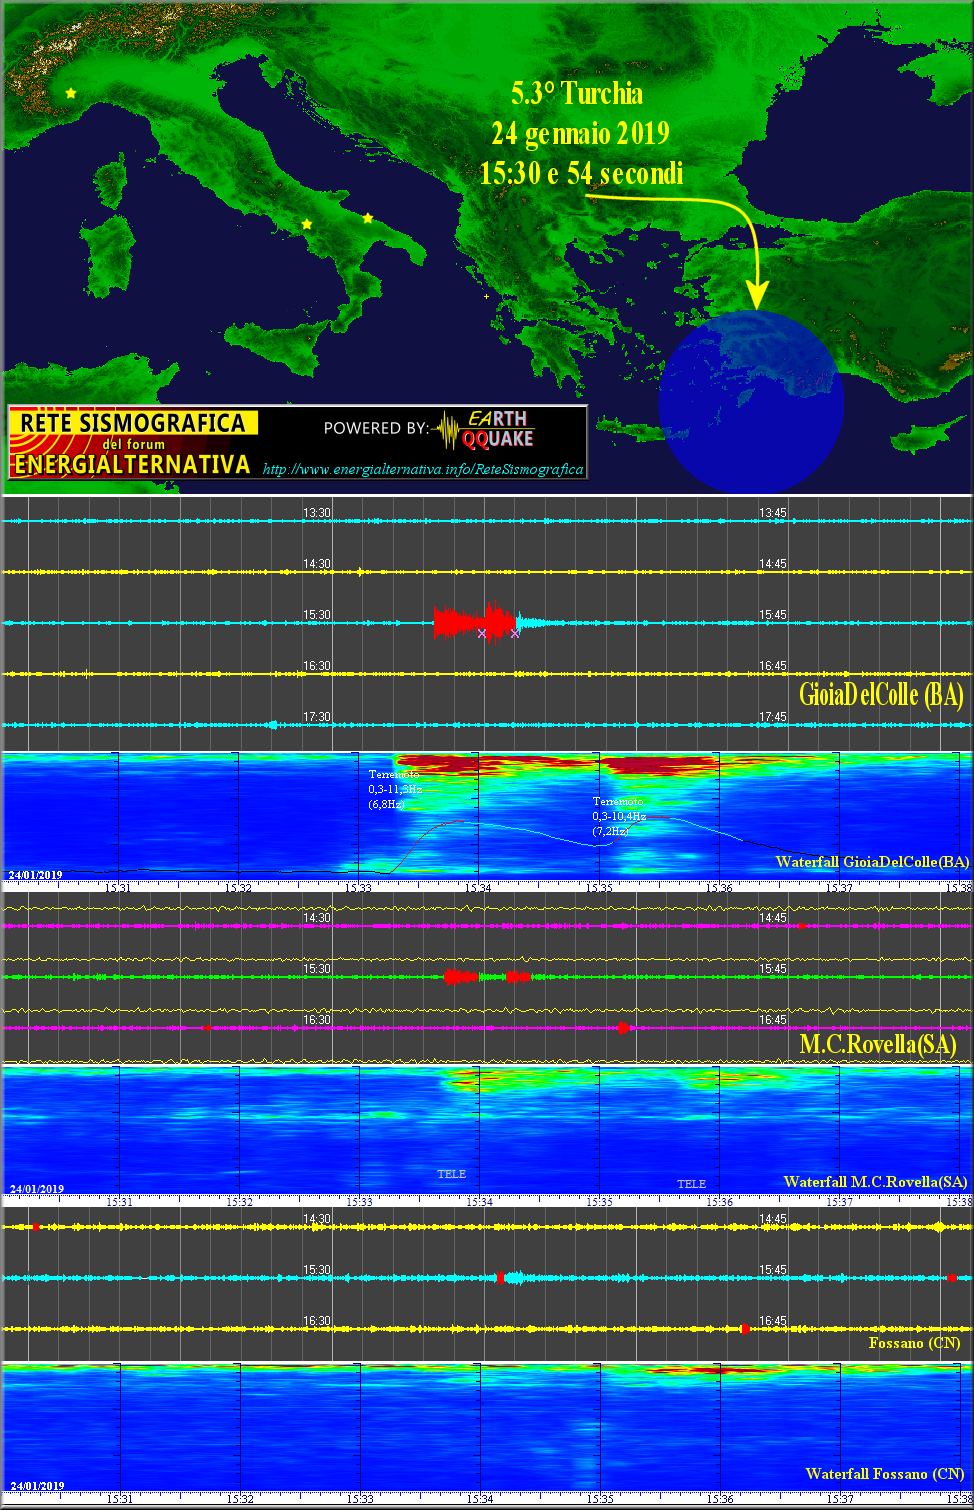Image resolution: width=974 pixels, height=1510 pixels.
Task: Select the '5.3° Turchia' title text
Action: click(577, 93)
